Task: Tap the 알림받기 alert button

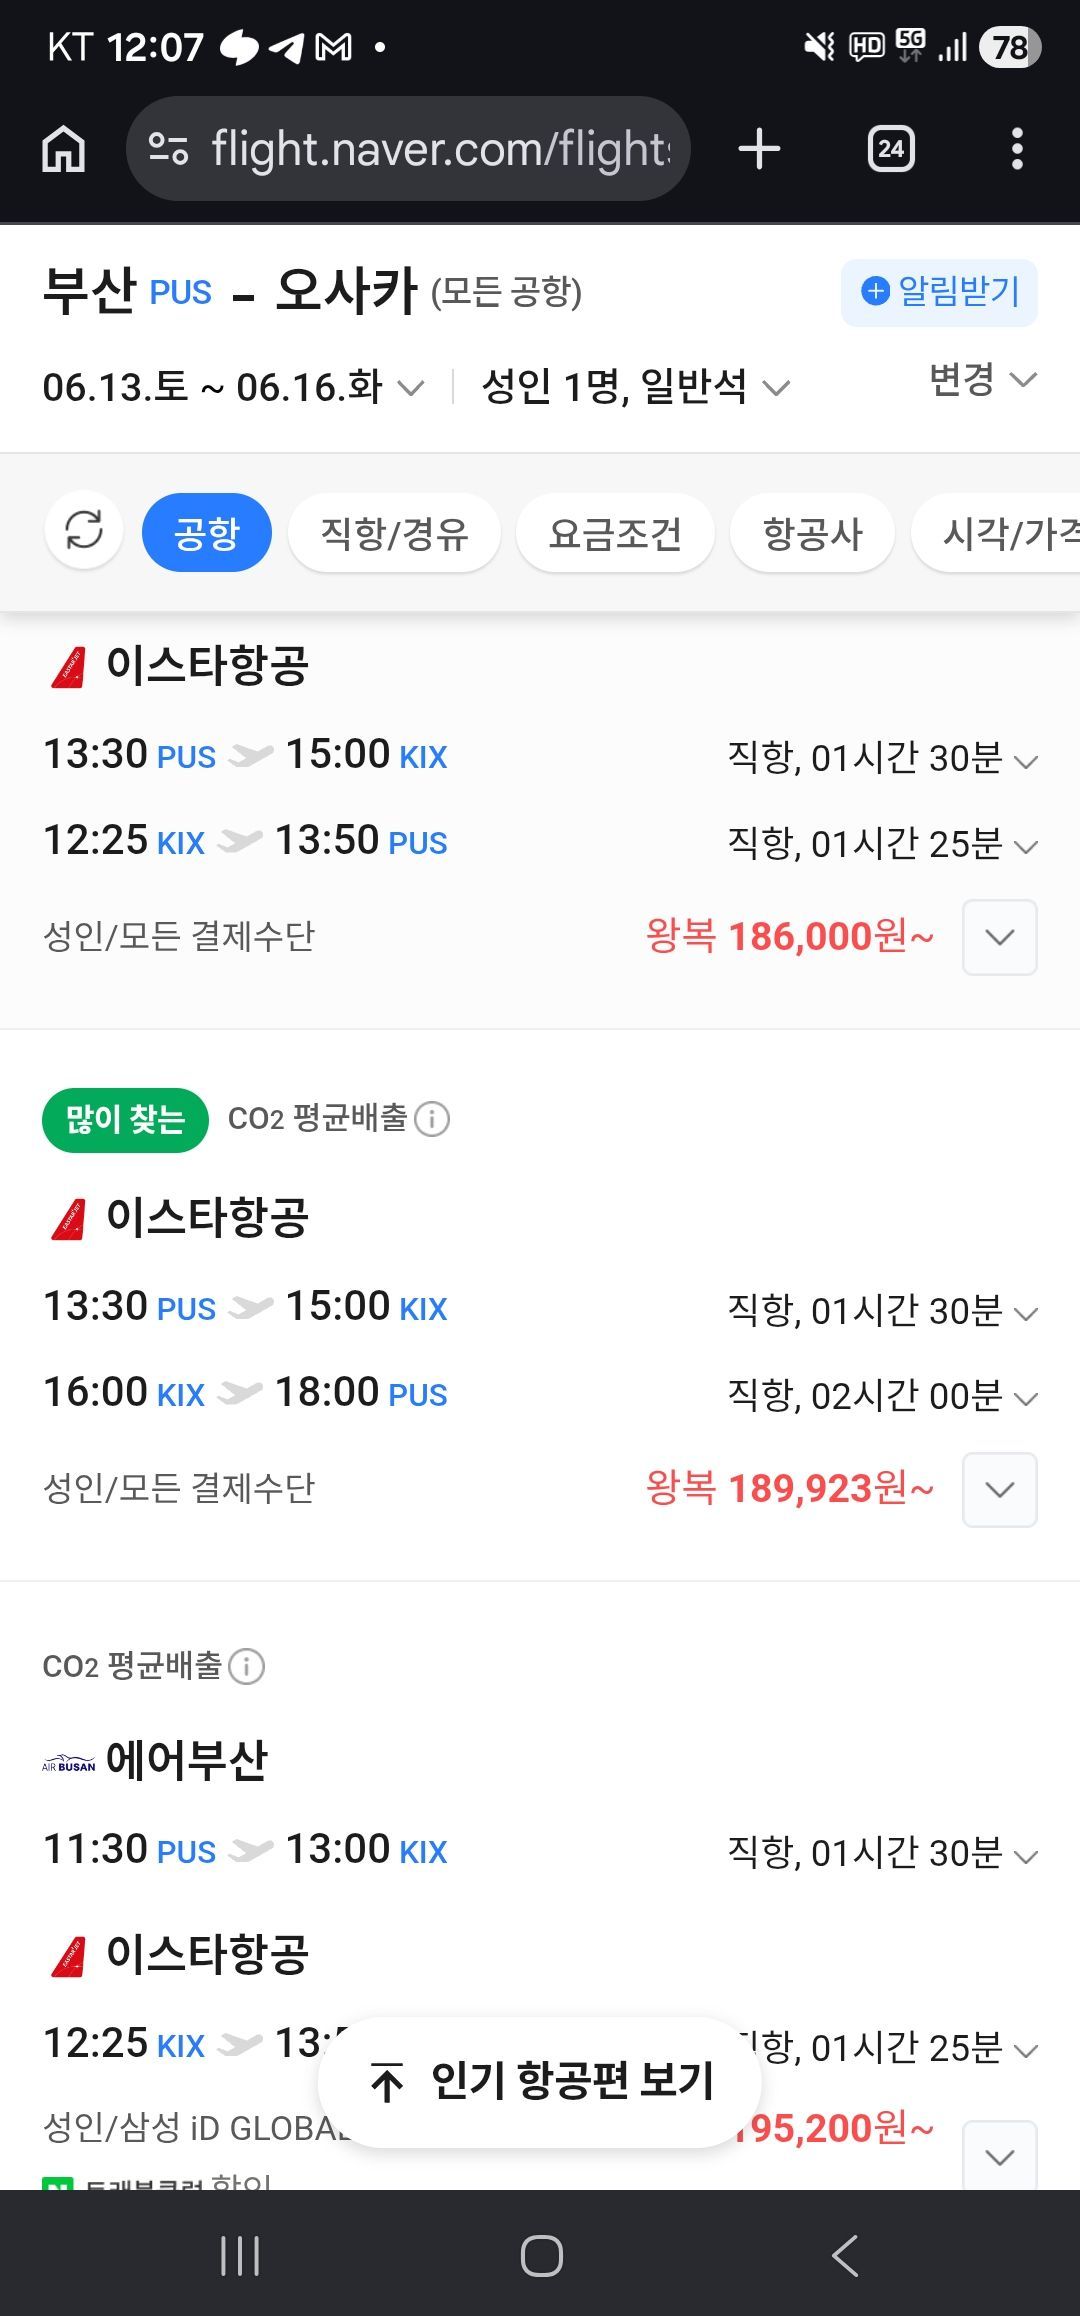Action: tap(939, 292)
